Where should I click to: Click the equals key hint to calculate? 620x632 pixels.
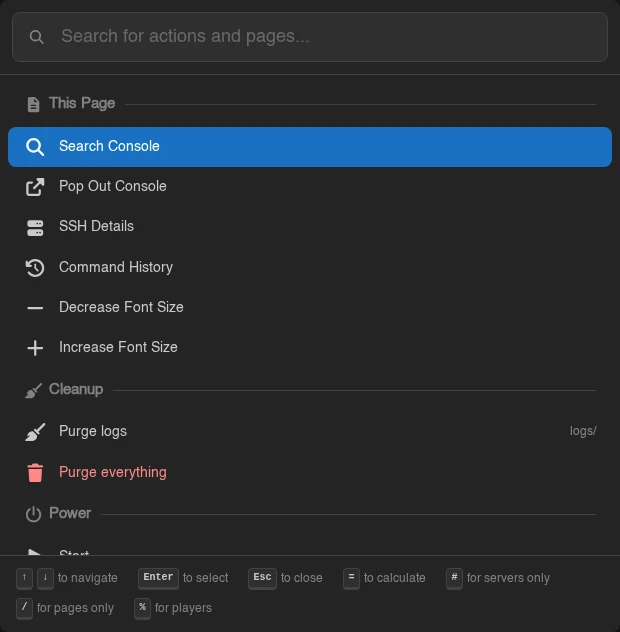click(351, 578)
